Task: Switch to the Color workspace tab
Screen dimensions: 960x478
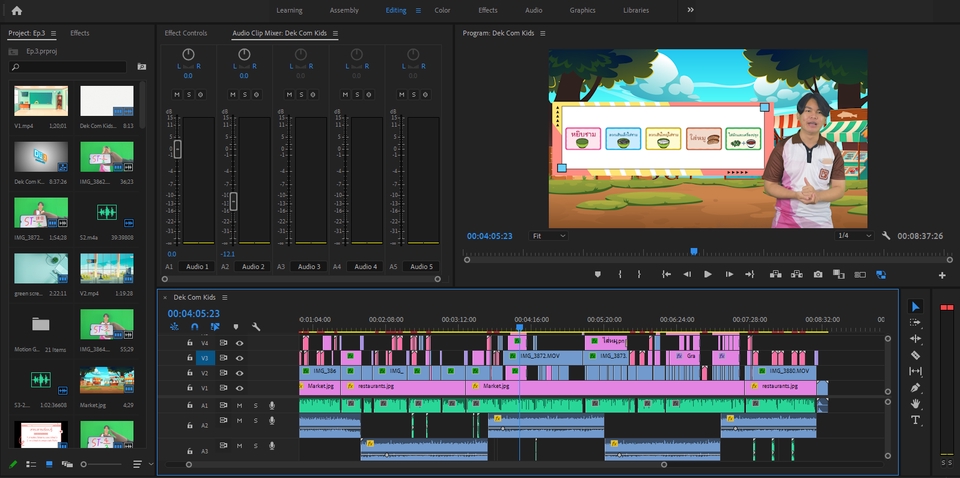Action: pos(442,10)
